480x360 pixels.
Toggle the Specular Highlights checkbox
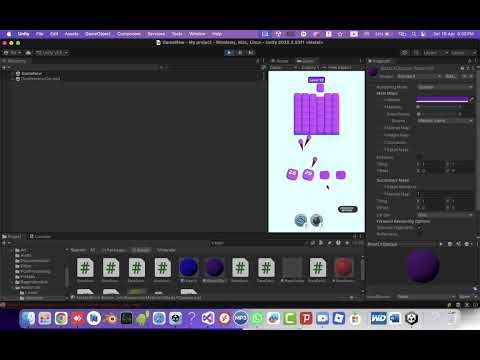click(419, 228)
